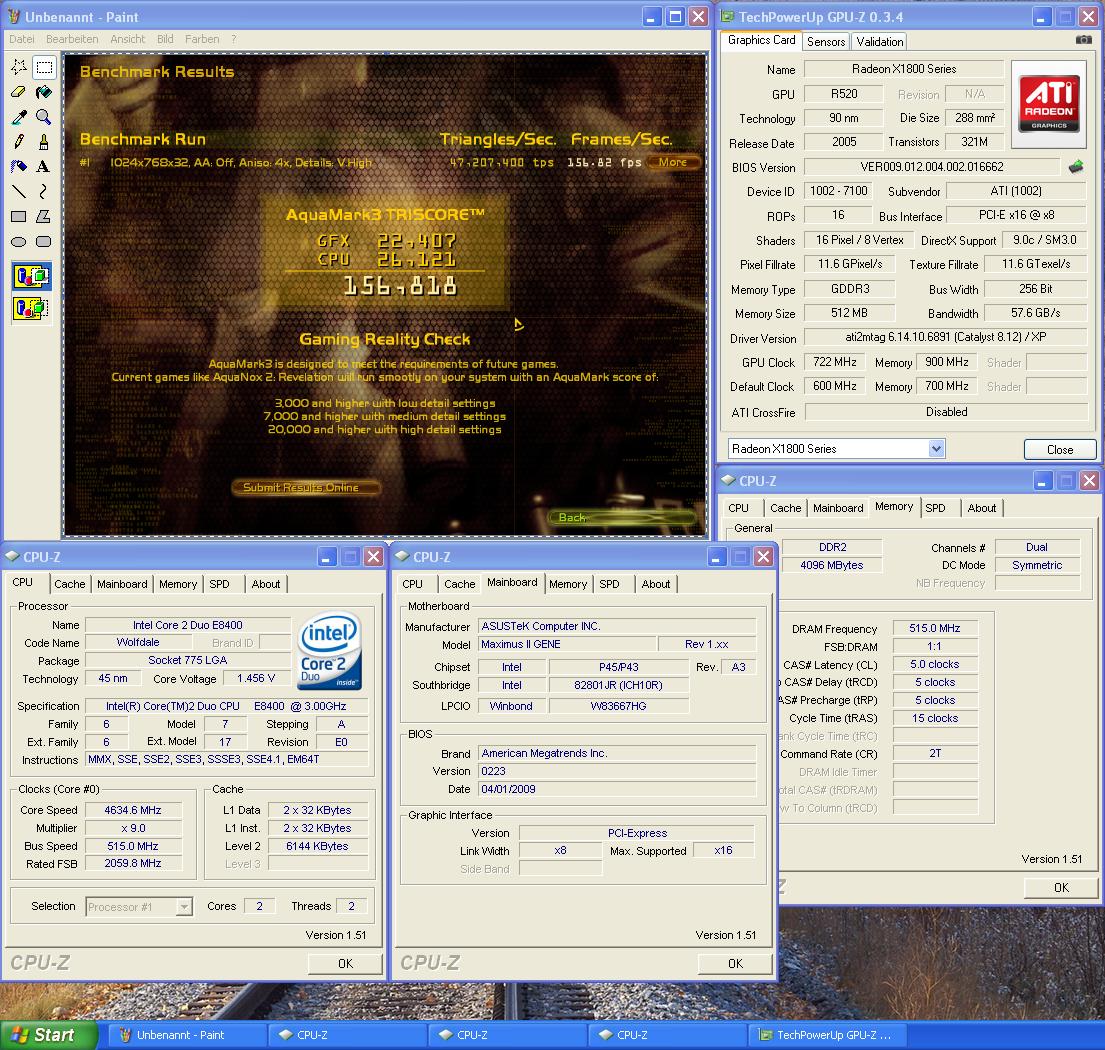
Task: Click the BIOS Date value 04/01/2009
Action: click(x=617, y=789)
